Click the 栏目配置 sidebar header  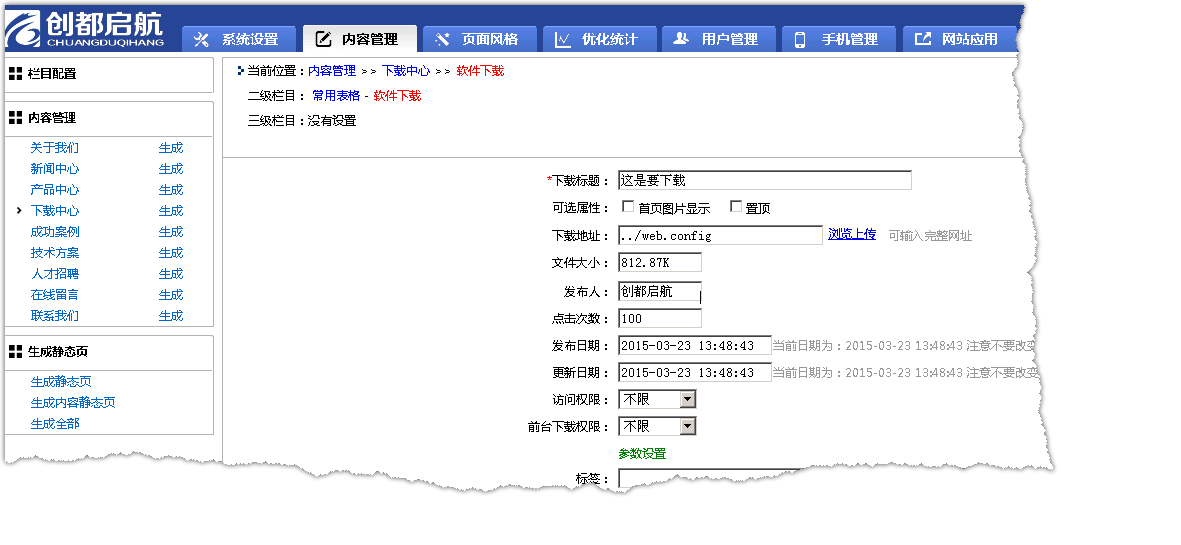pos(109,74)
